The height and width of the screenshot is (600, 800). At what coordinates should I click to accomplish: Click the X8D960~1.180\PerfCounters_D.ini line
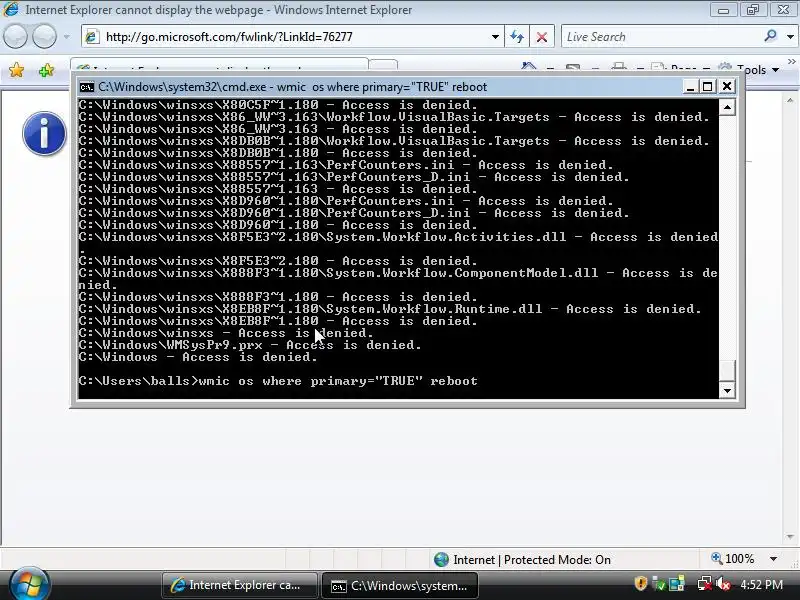point(354,213)
